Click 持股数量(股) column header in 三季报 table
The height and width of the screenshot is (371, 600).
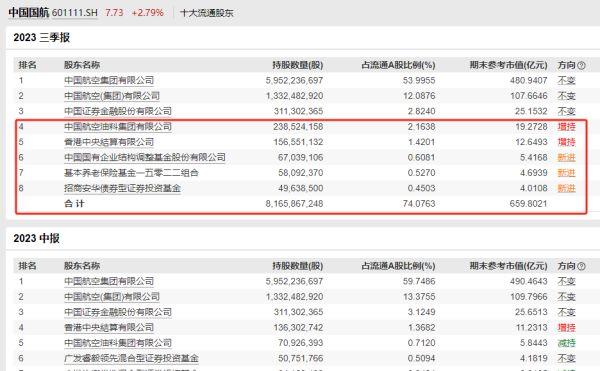click(x=298, y=65)
